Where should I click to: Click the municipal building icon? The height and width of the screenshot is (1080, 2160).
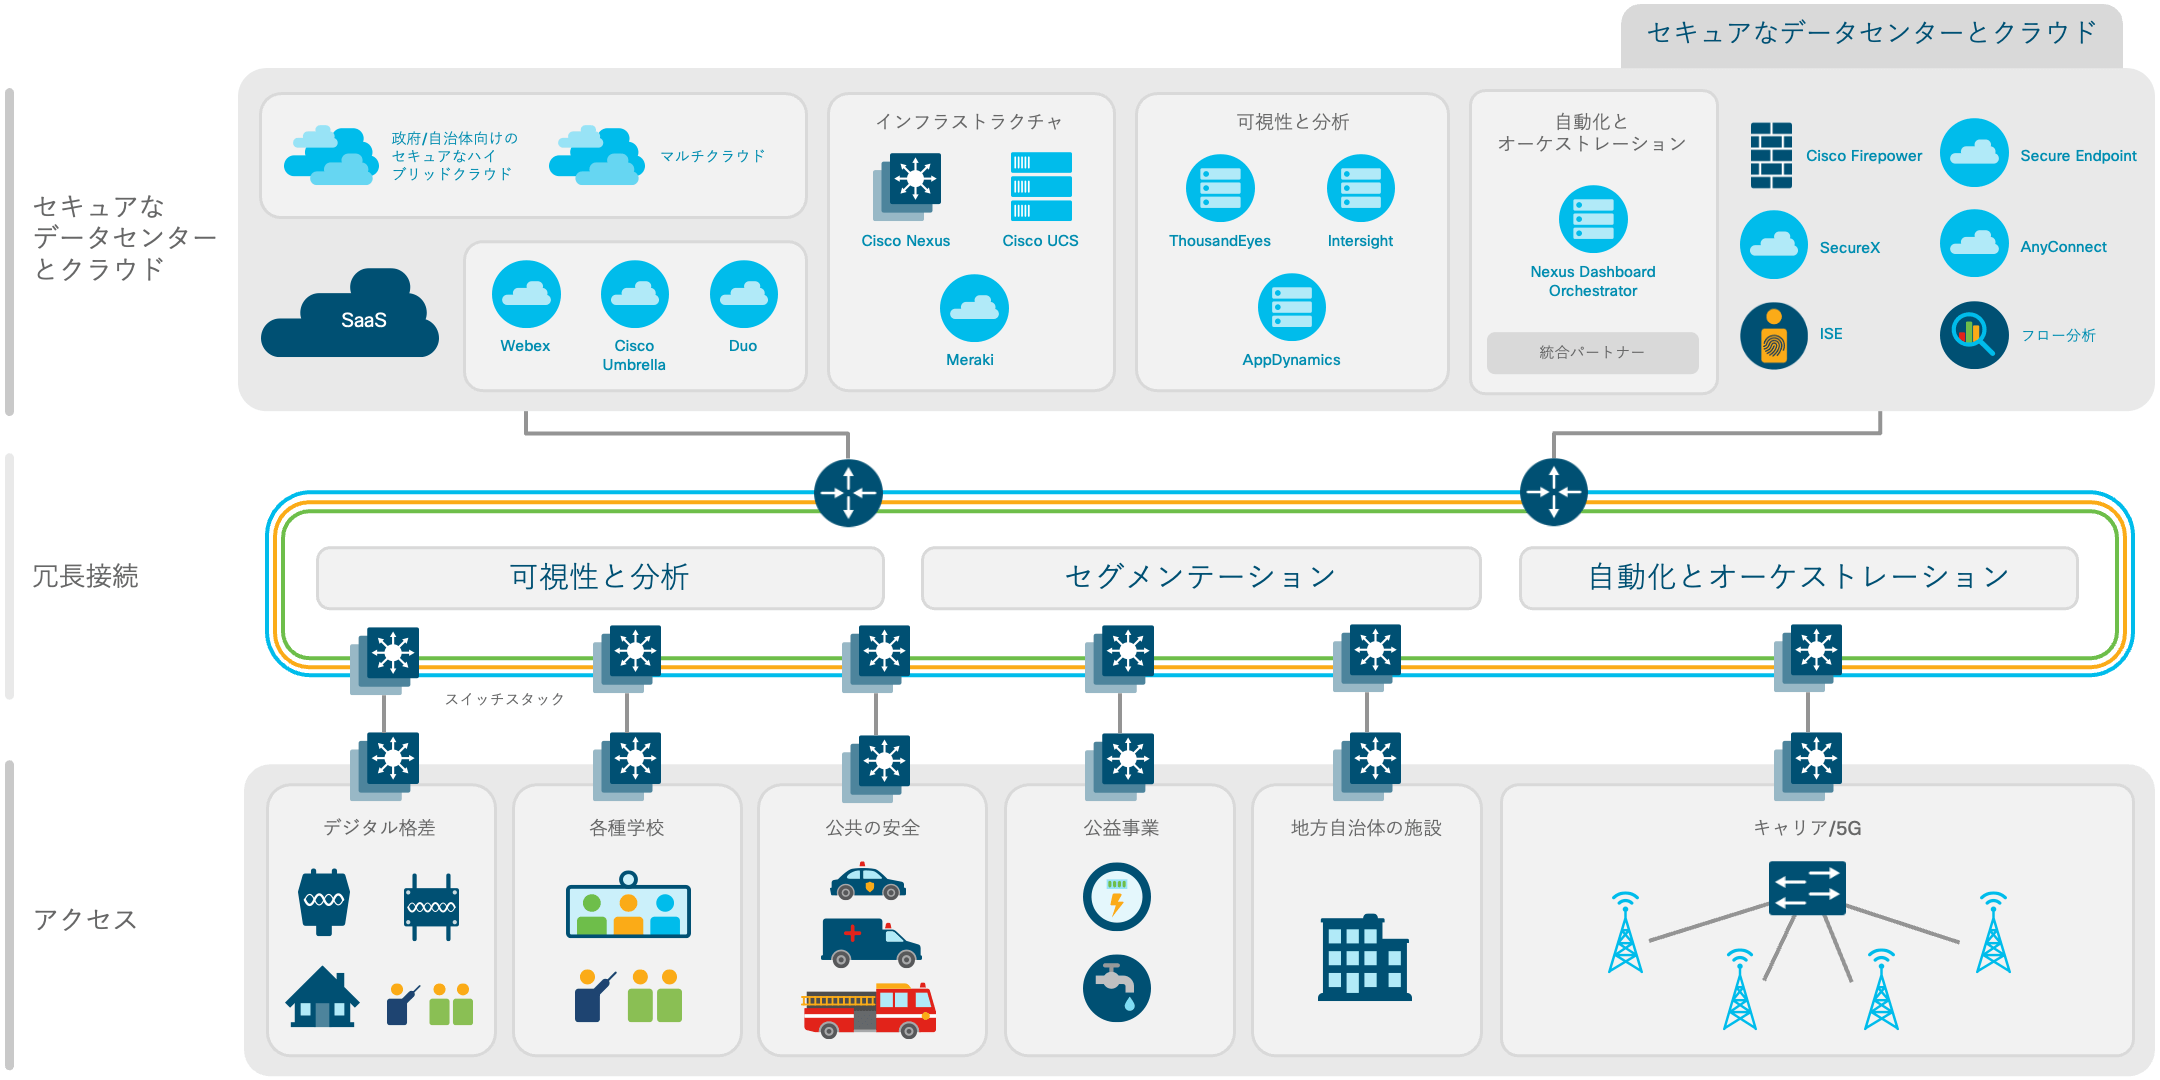click(x=1365, y=957)
